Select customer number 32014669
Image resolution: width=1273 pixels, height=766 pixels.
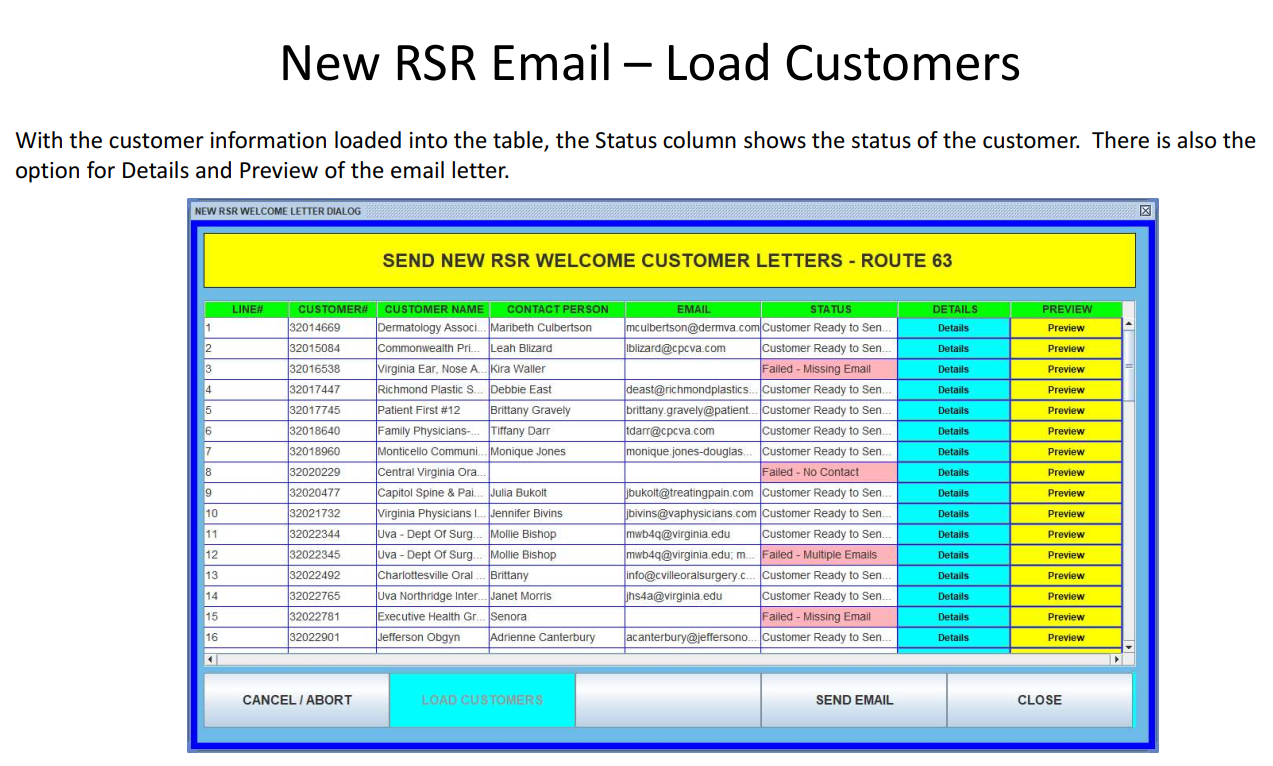tap(332, 328)
